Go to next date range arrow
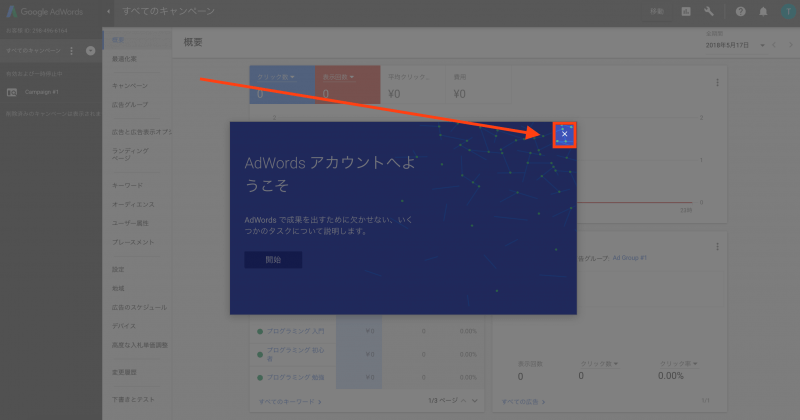 (791, 45)
